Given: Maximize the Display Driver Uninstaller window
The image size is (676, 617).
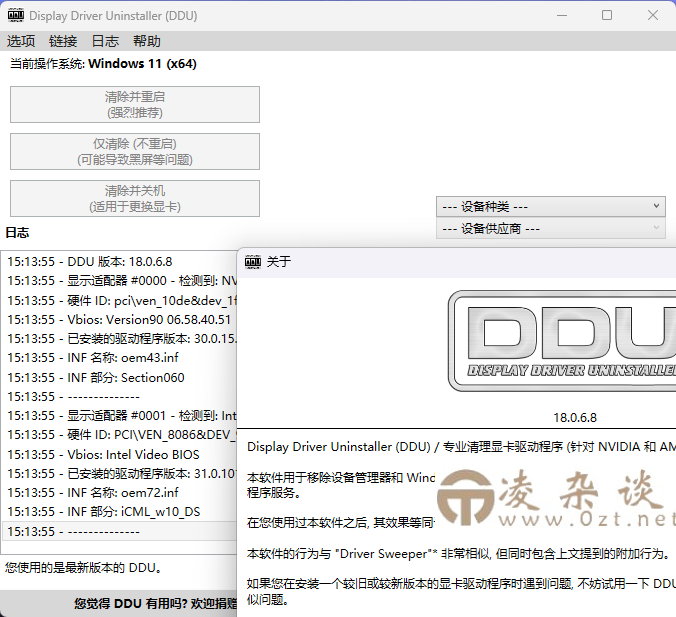Looking at the screenshot, I should click(607, 16).
